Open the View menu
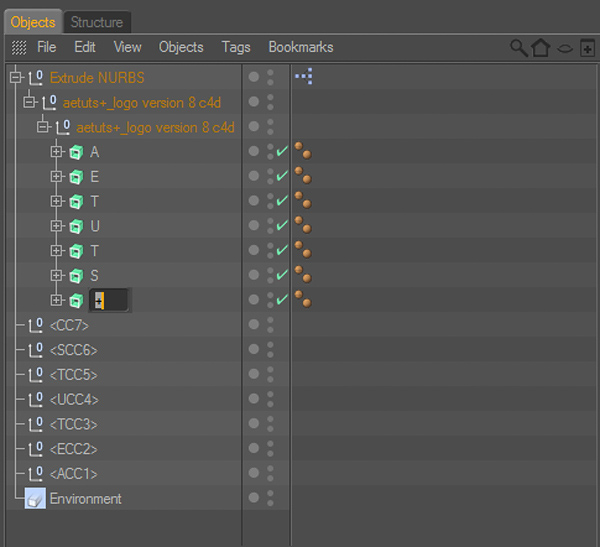The height and width of the screenshot is (547, 600). click(127, 47)
